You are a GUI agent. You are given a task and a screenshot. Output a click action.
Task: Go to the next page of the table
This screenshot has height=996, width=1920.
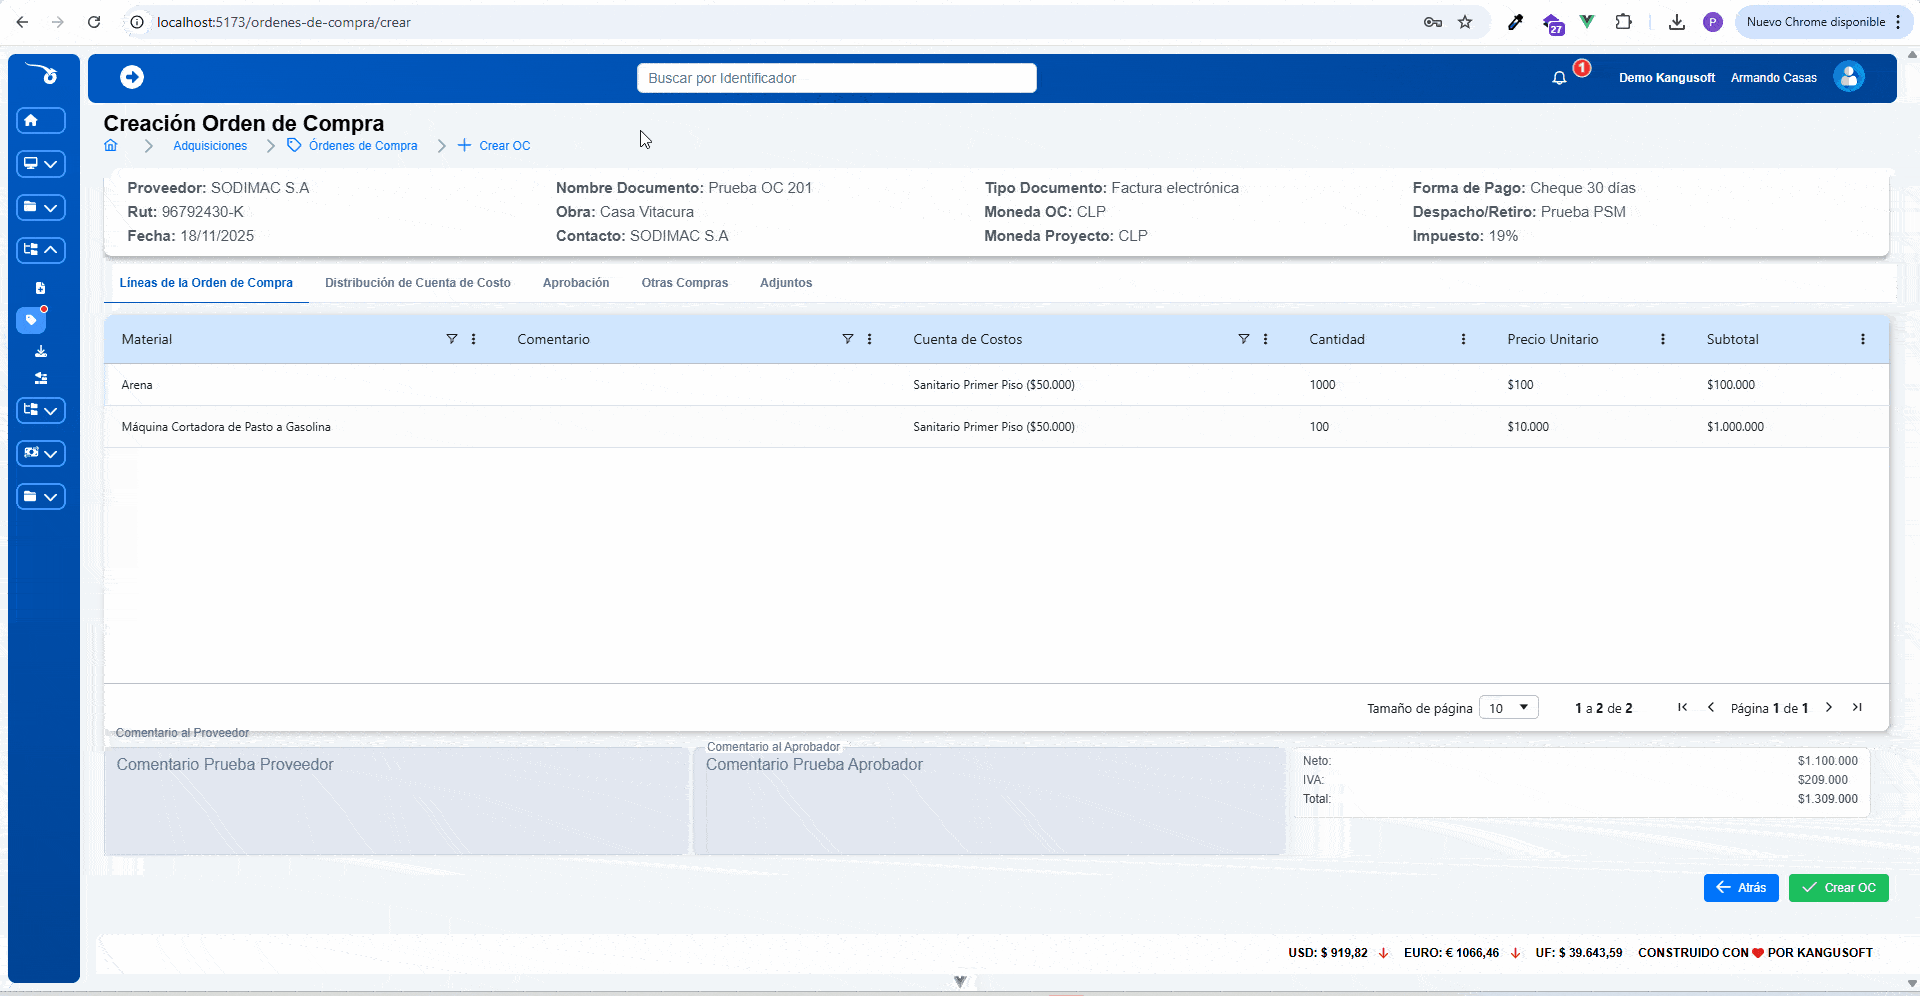coord(1829,708)
